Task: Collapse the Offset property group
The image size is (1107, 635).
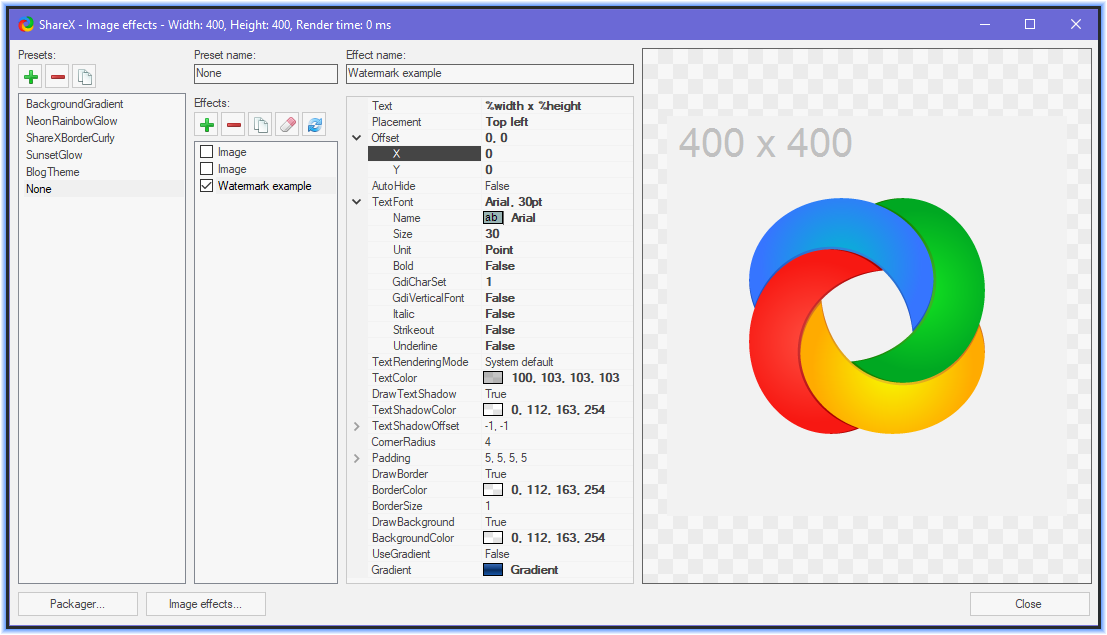Action: 357,138
